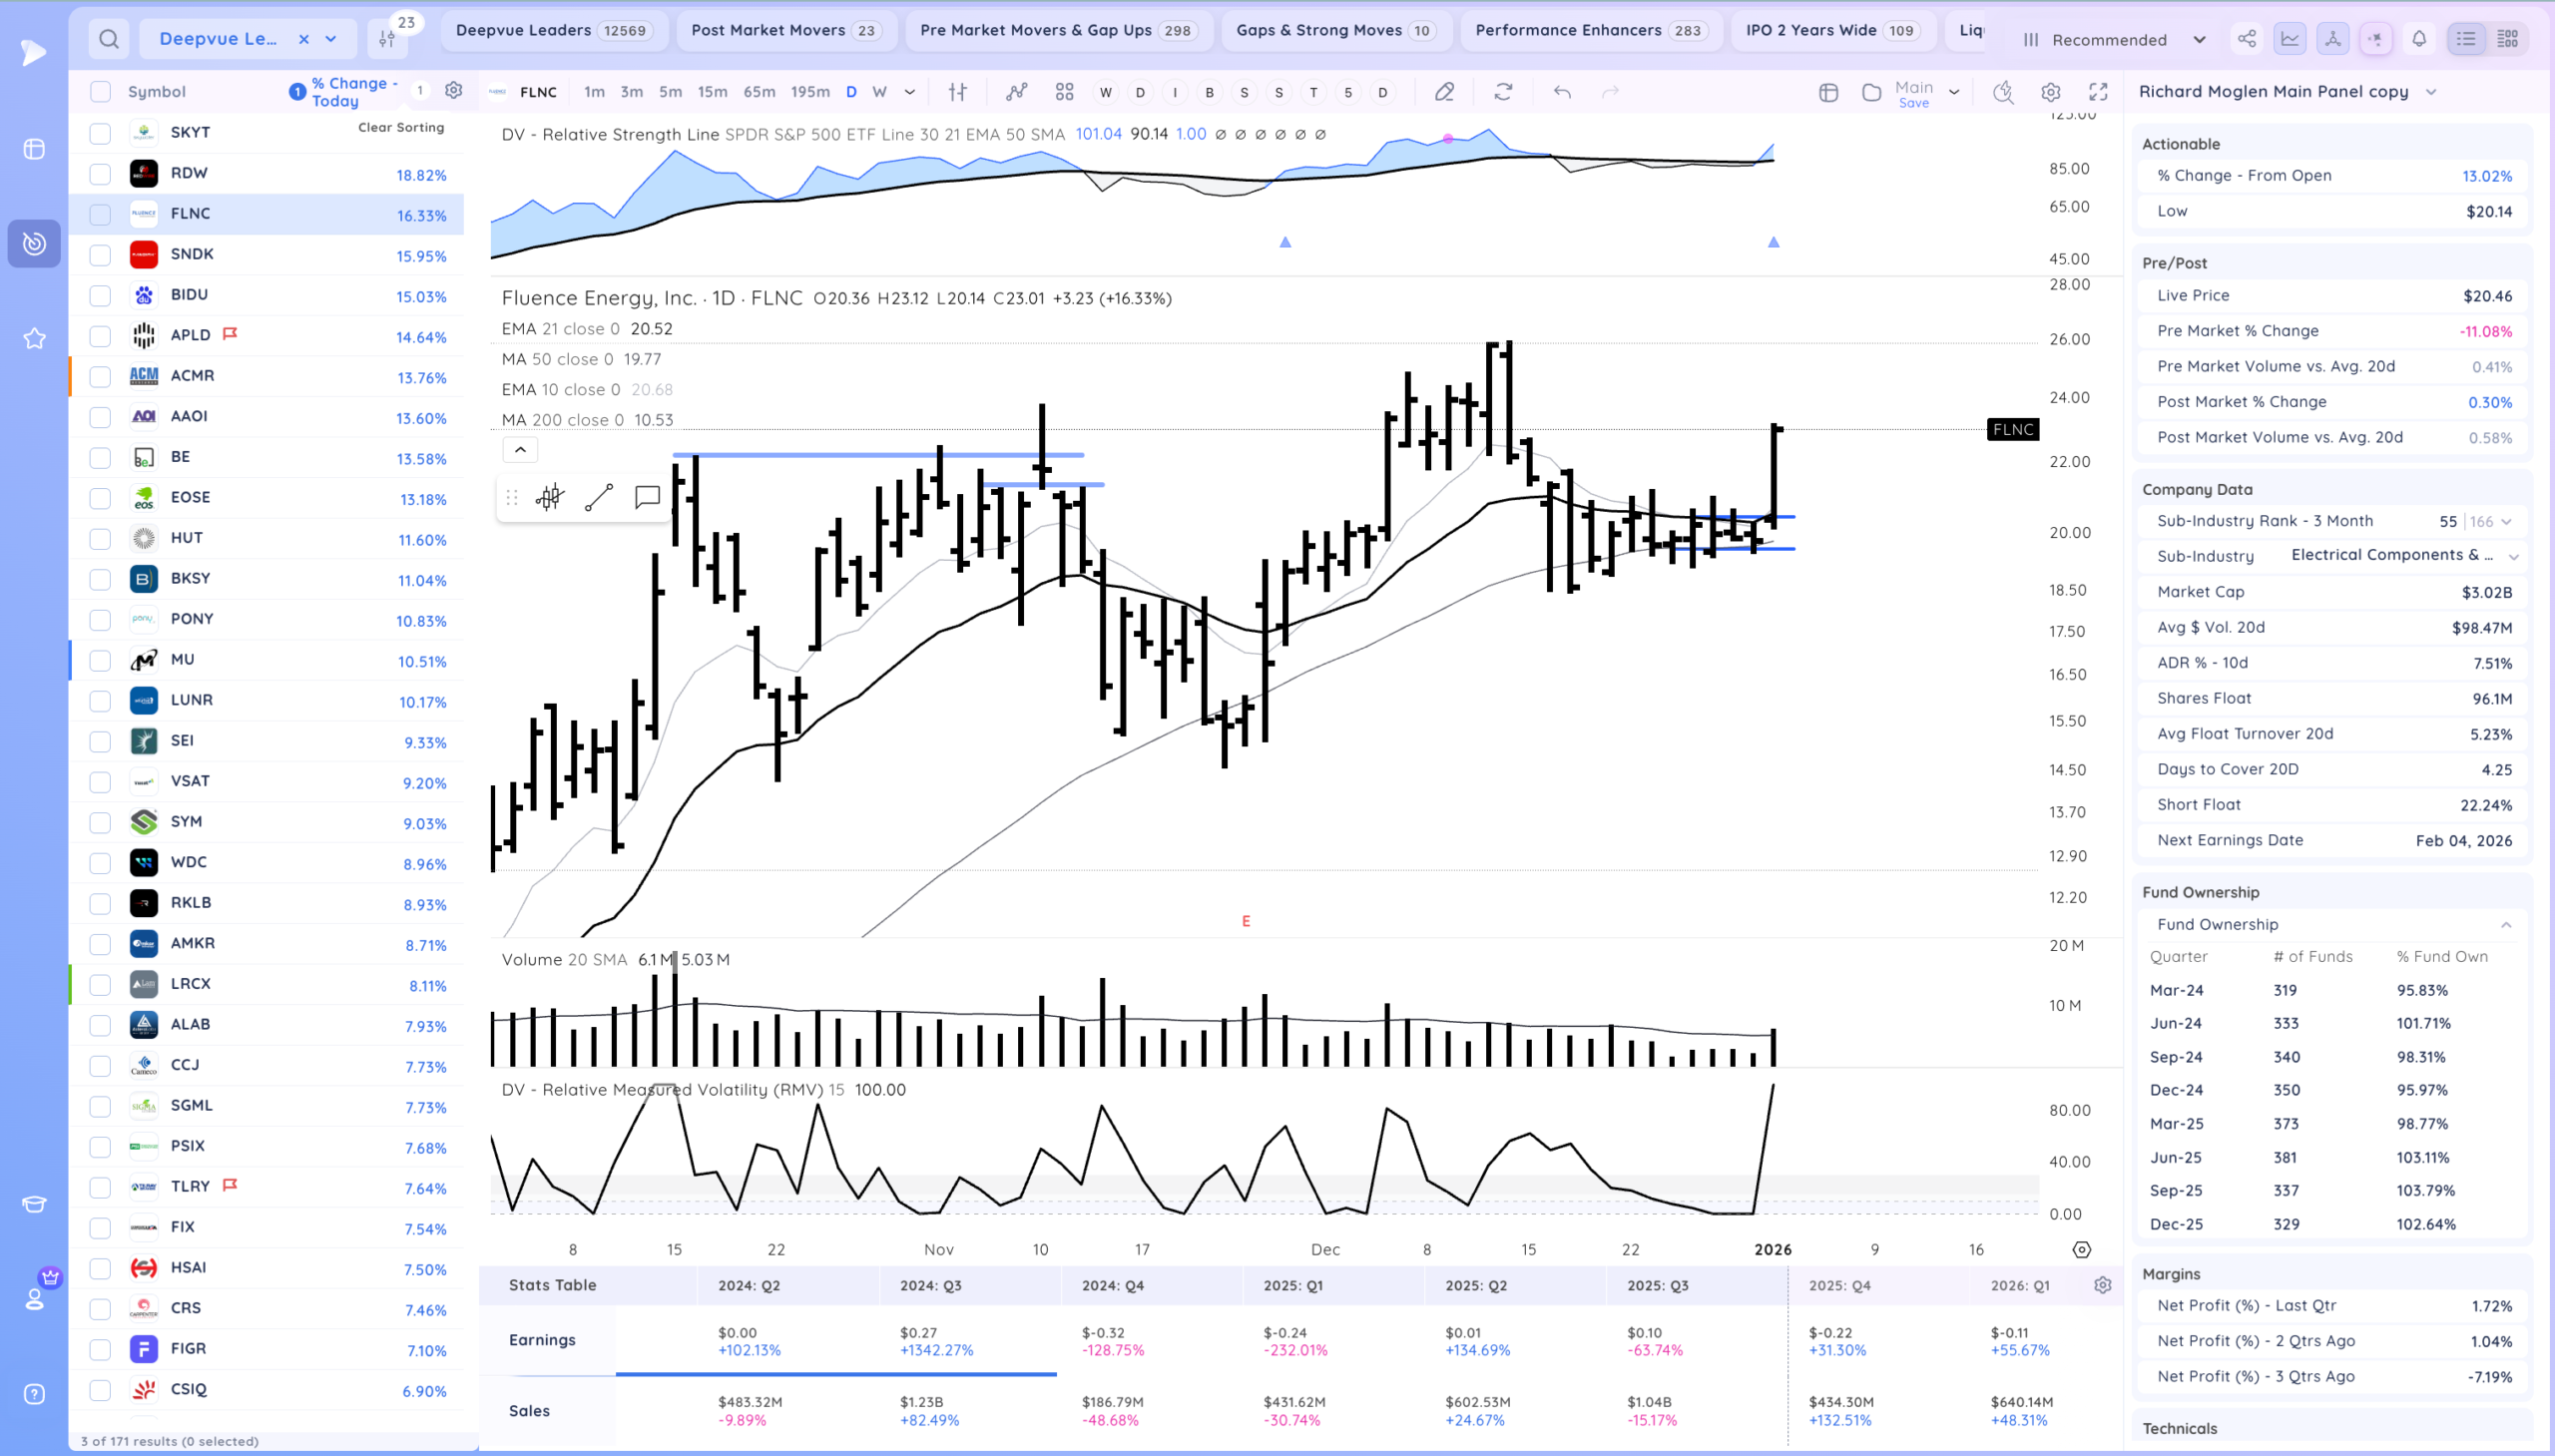
Task: Open the multi-chart grid layout icon
Action: pyautogui.click(x=1064, y=92)
